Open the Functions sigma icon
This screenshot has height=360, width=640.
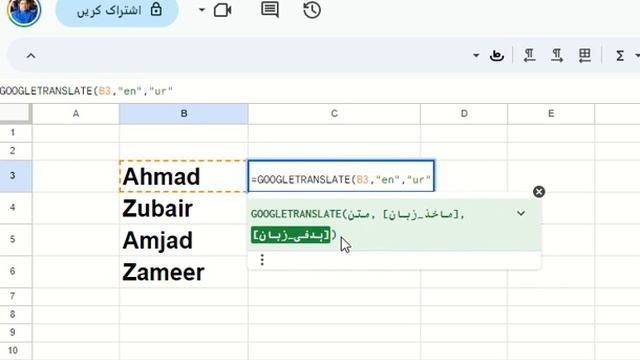[620, 56]
